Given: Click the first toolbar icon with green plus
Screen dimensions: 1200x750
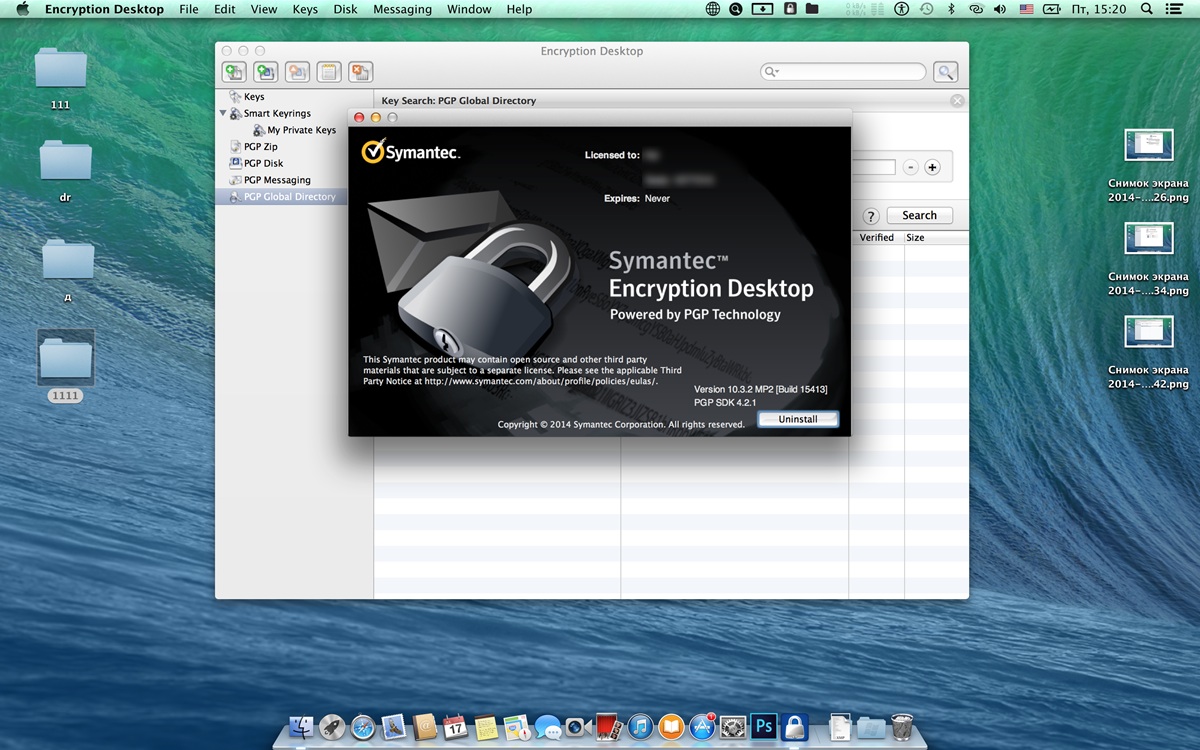Looking at the screenshot, I should pos(234,71).
